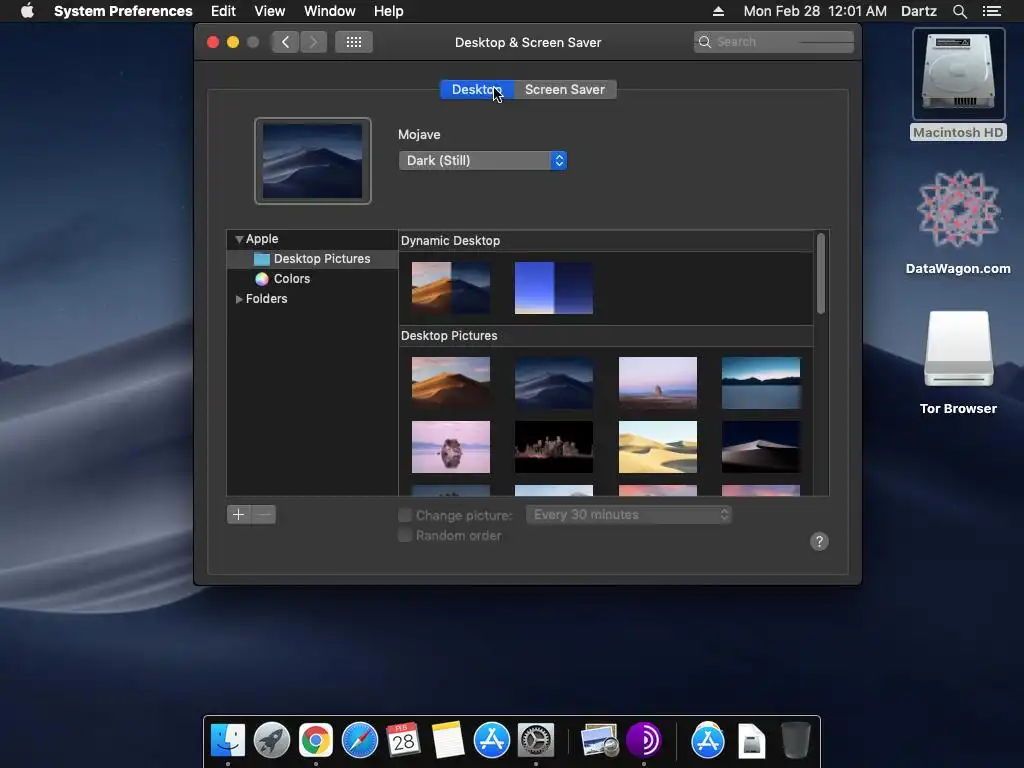Click the forward navigation arrow button
1024x768 pixels.
tap(313, 42)
